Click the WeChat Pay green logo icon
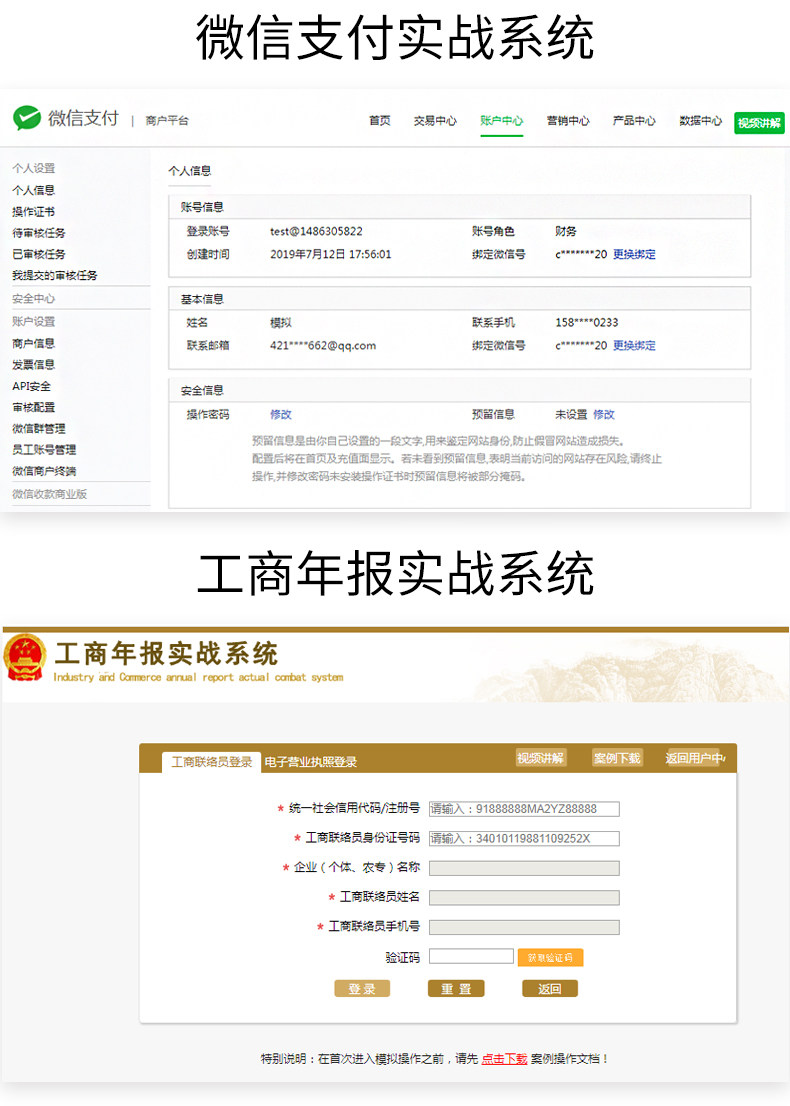 [27, 118]
